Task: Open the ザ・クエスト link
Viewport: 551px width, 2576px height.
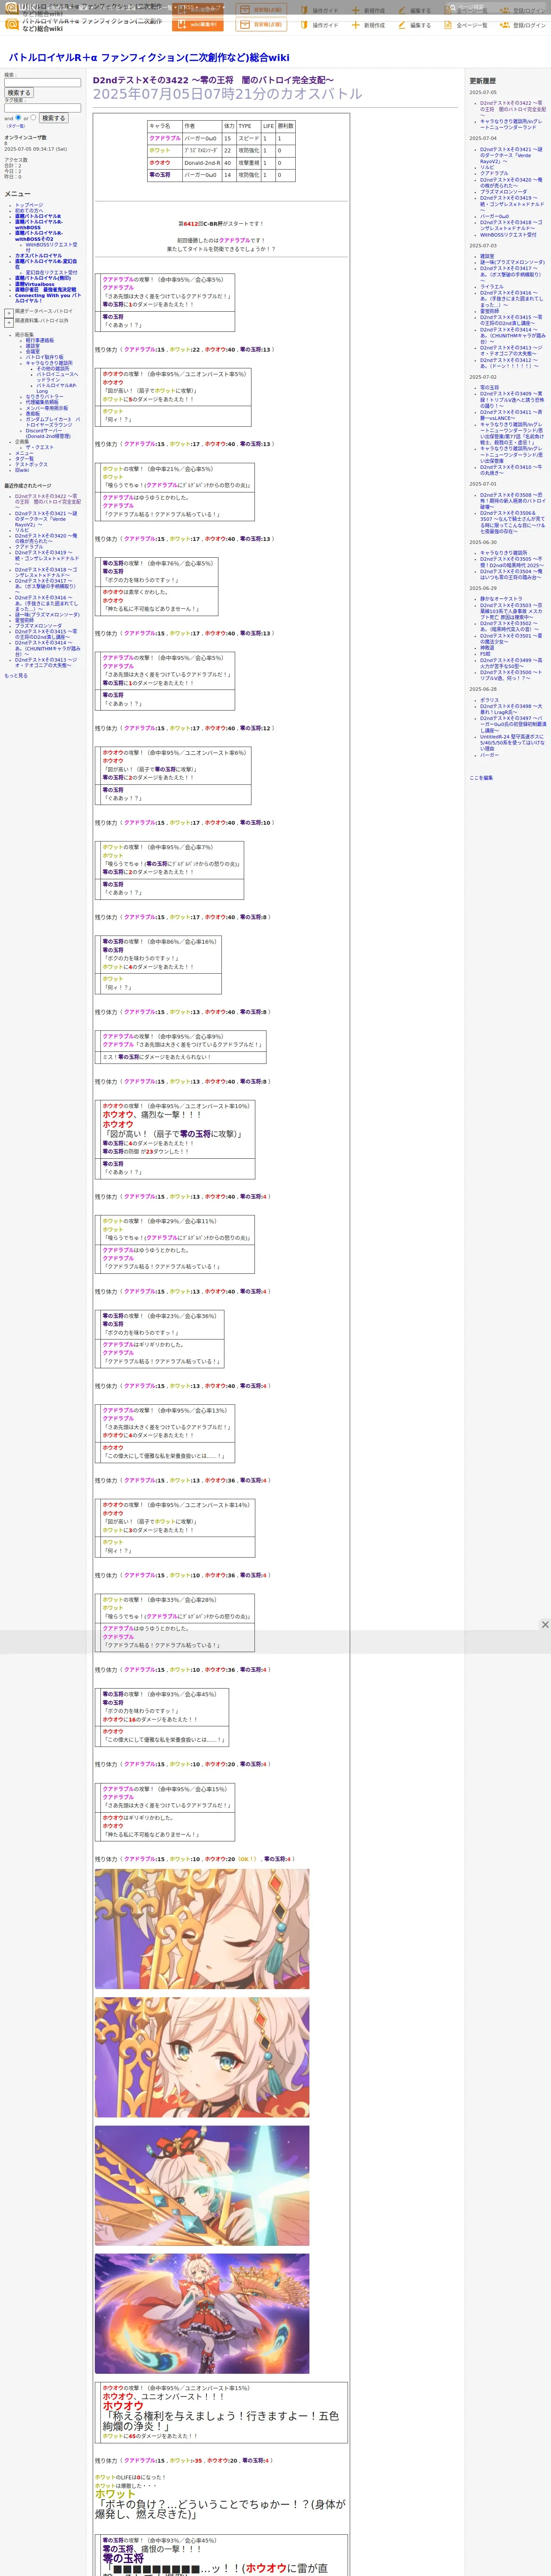Action: tap(40, 448)
